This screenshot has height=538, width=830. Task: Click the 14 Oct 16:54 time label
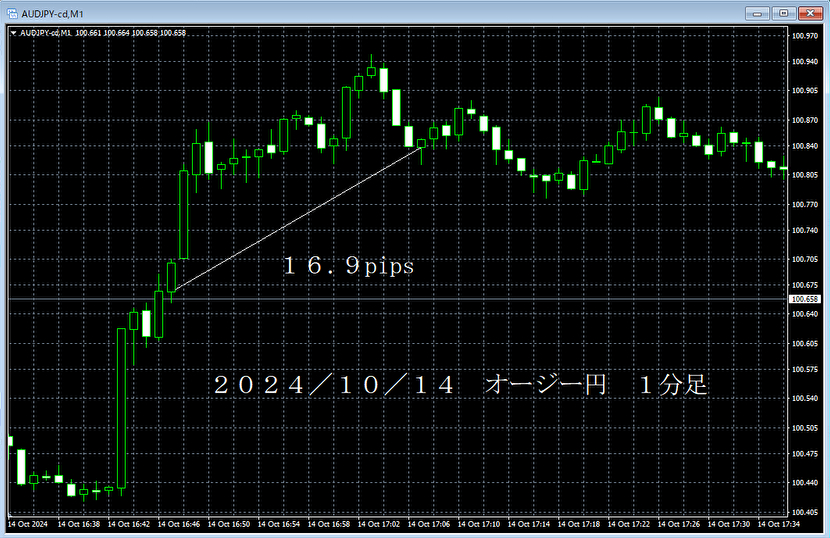(278, 524)
